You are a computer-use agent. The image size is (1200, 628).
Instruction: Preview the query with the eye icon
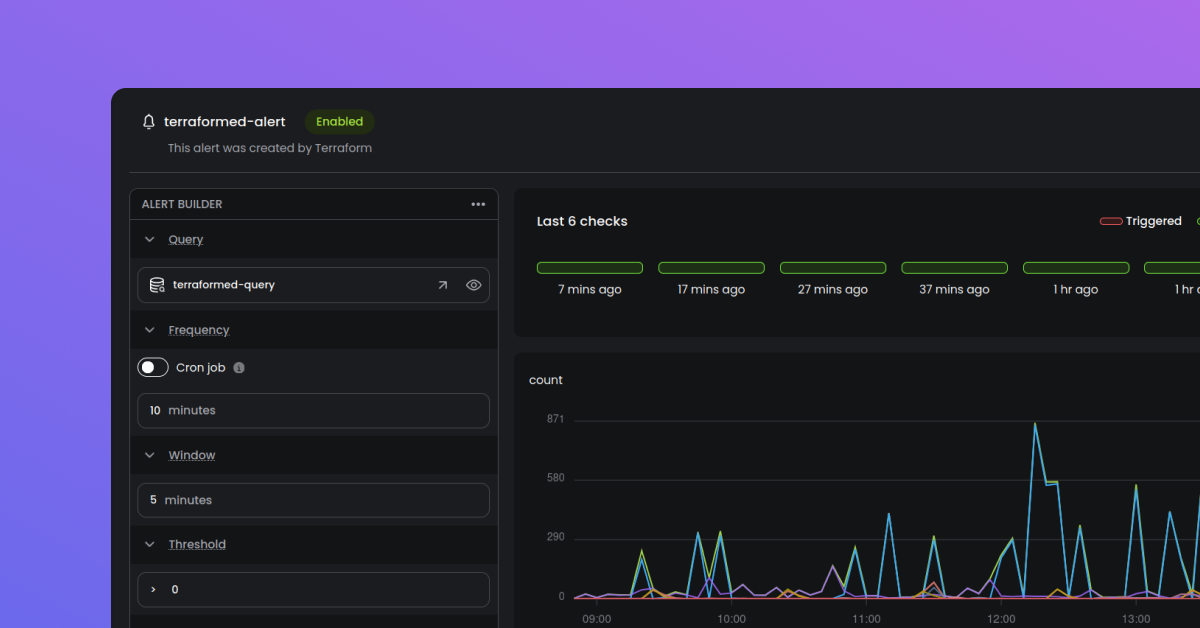(x=473, y=285)
